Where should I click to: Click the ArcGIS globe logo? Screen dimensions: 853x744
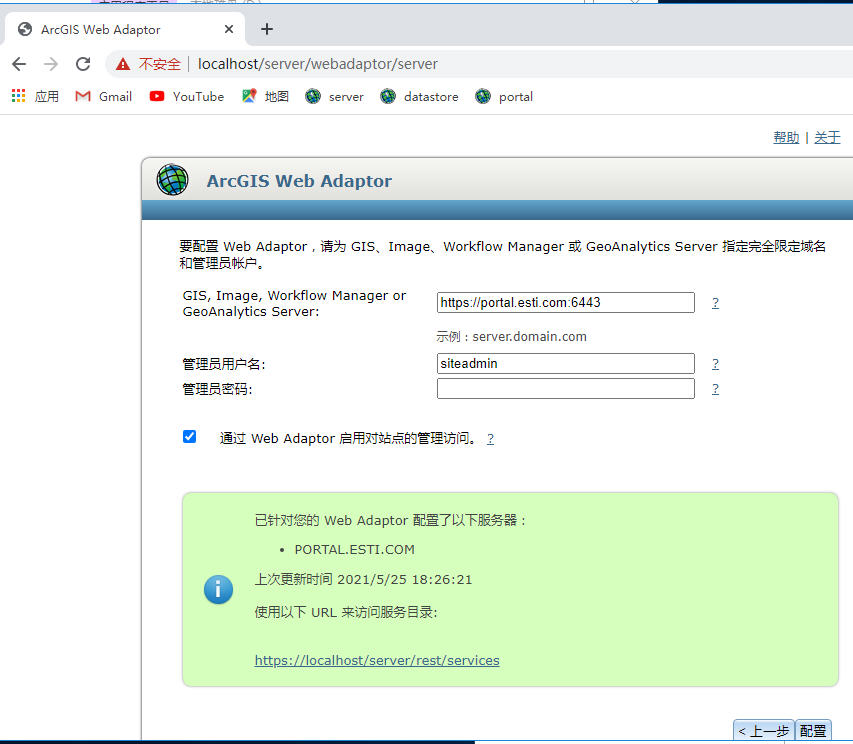click(x=172, y=179)
